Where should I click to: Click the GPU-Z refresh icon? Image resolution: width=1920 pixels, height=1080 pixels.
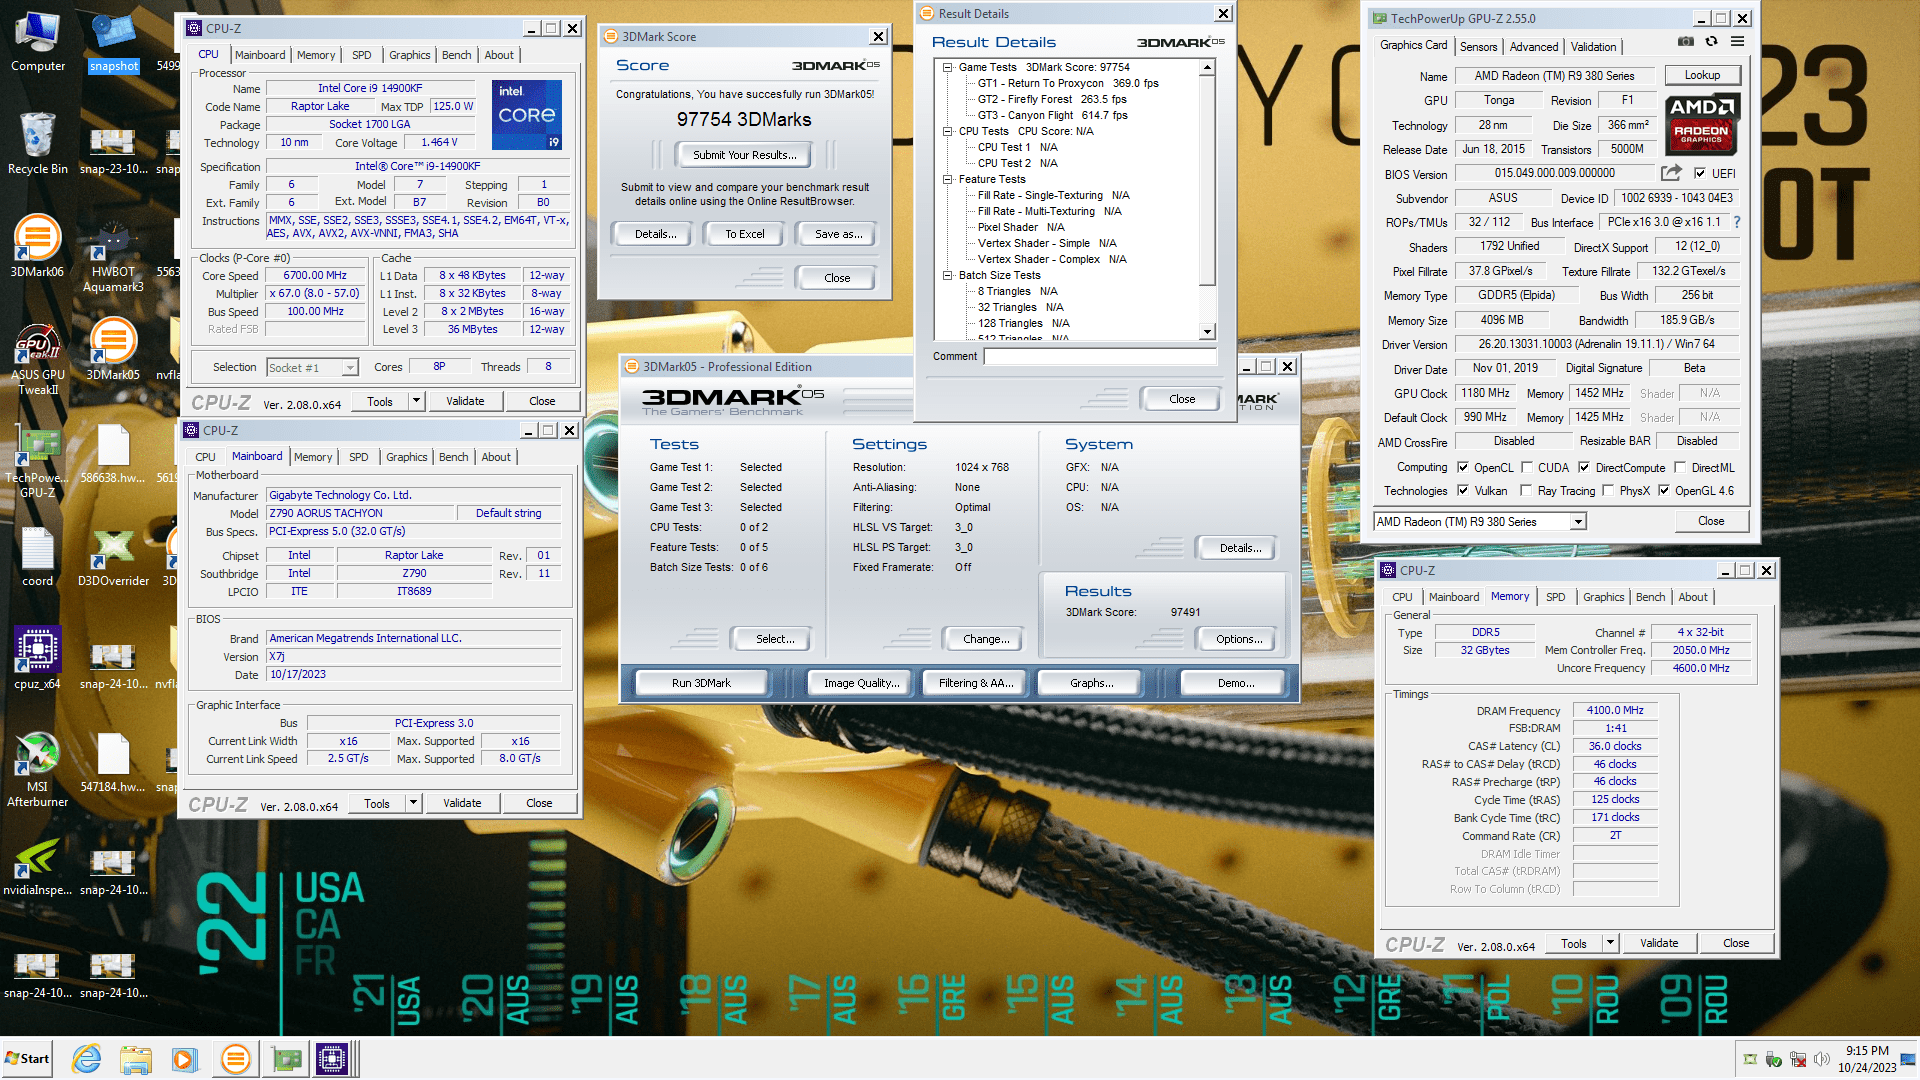coord(1711,42)
